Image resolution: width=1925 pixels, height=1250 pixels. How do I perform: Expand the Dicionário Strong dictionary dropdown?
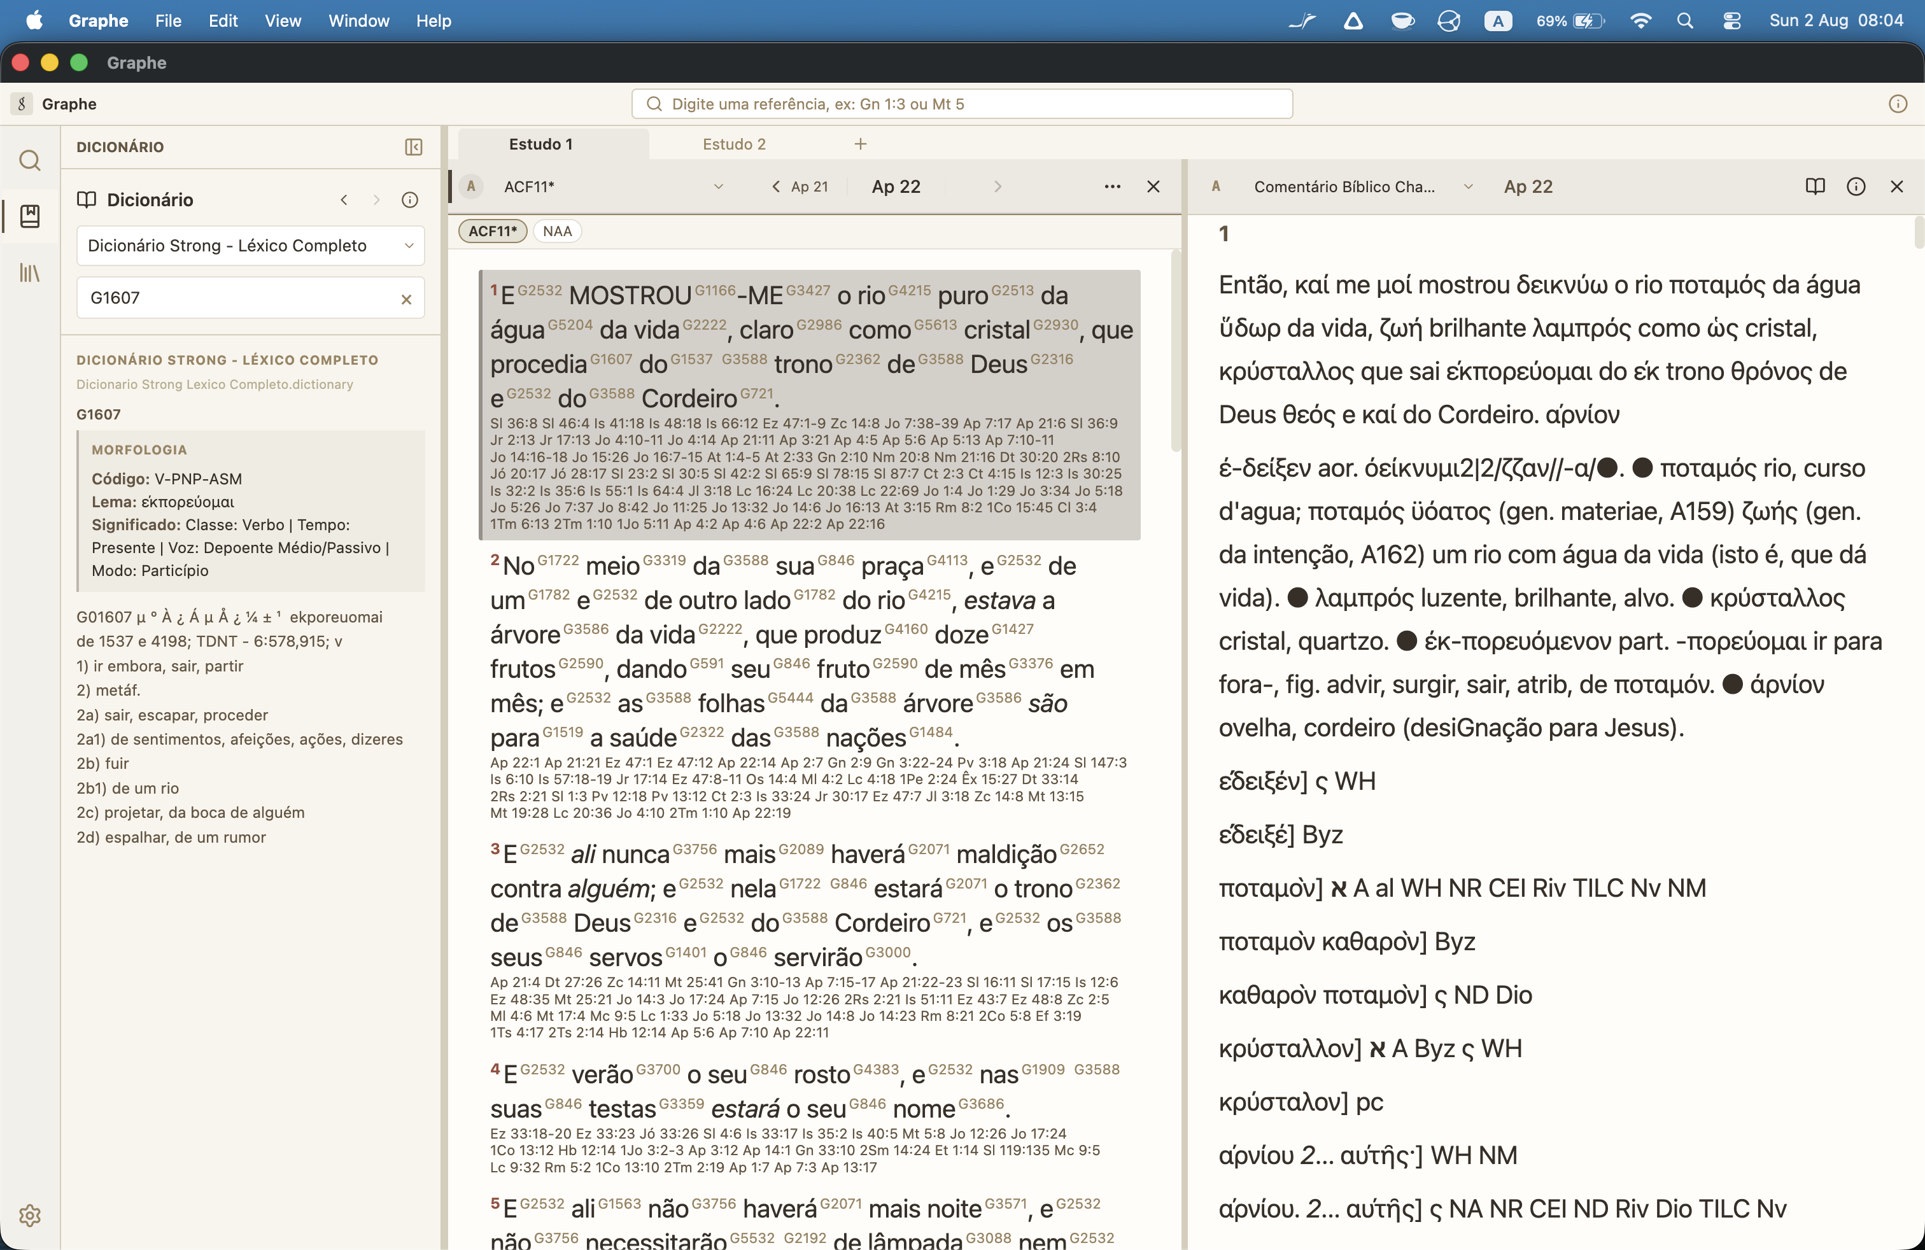[251, 246]
